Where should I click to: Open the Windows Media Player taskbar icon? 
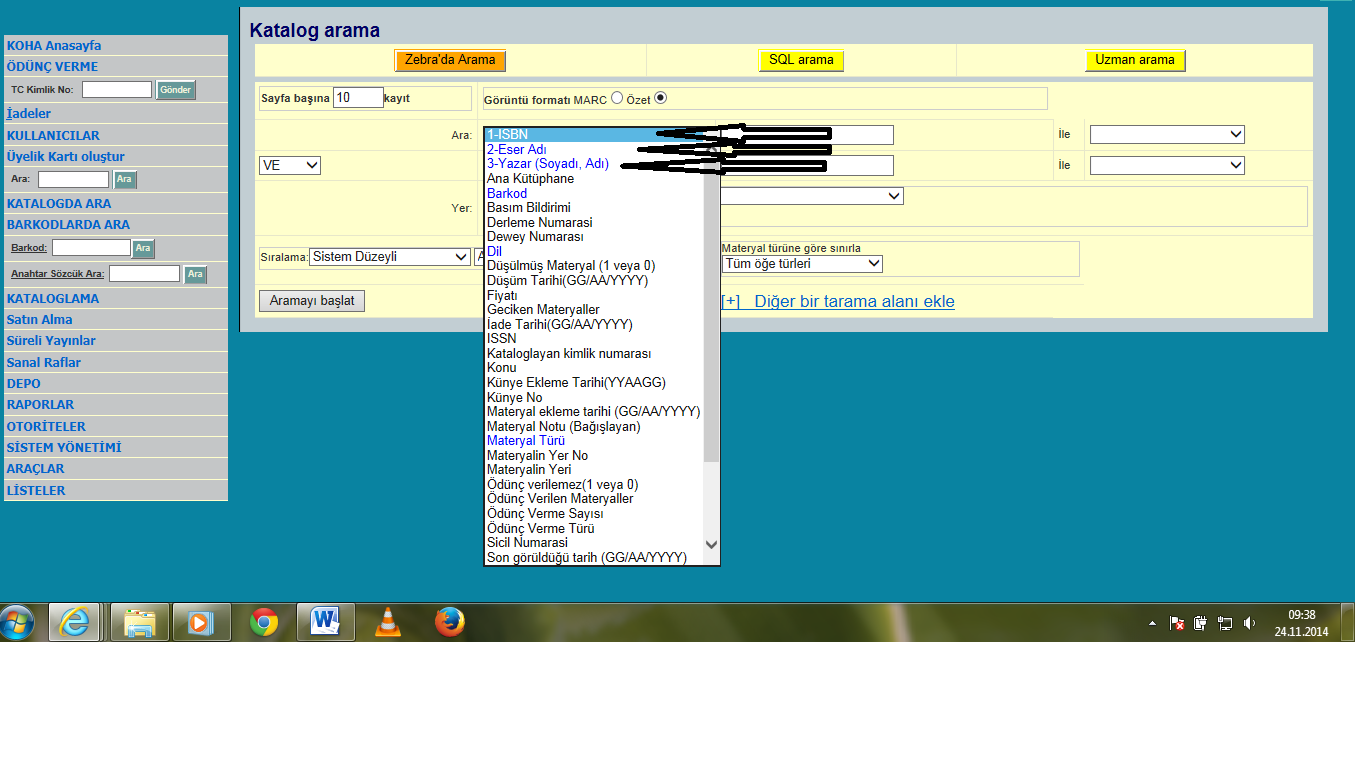pos(201,622)
